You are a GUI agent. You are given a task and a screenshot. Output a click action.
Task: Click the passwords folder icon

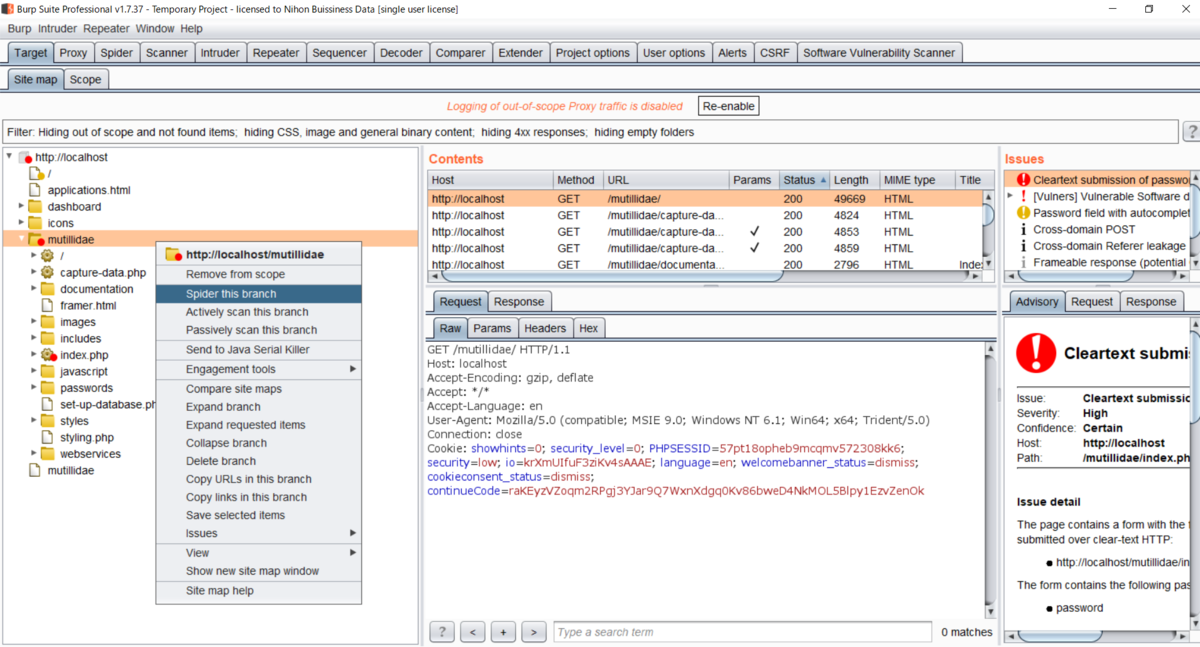click(47, 388)
